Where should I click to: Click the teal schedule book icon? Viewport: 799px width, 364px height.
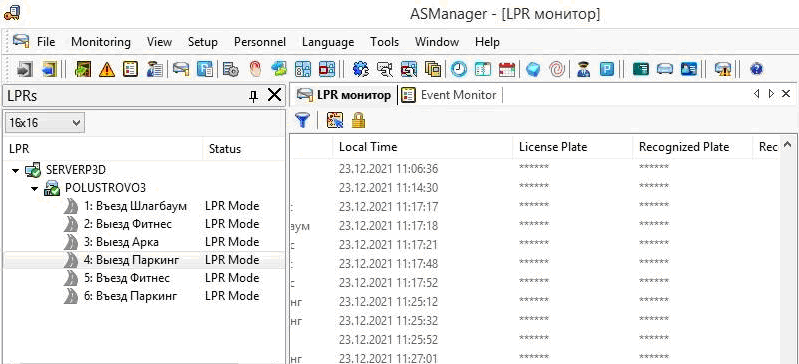(x=483, y=69)
